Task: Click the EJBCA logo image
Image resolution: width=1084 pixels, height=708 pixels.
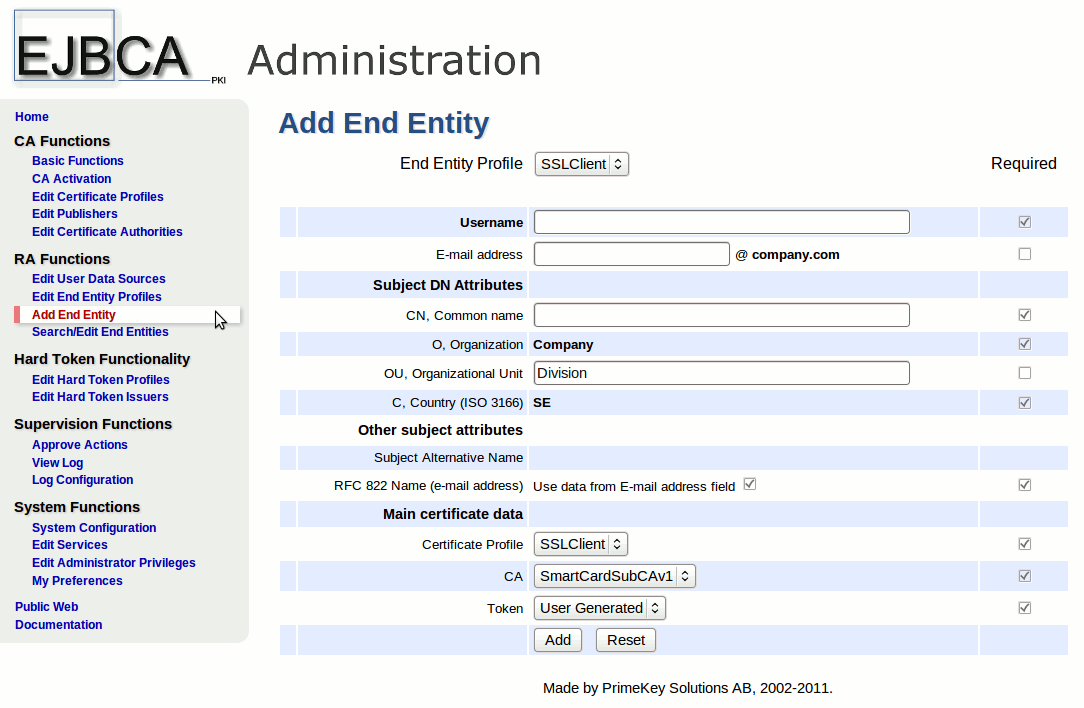Action: tap(119, 48)
